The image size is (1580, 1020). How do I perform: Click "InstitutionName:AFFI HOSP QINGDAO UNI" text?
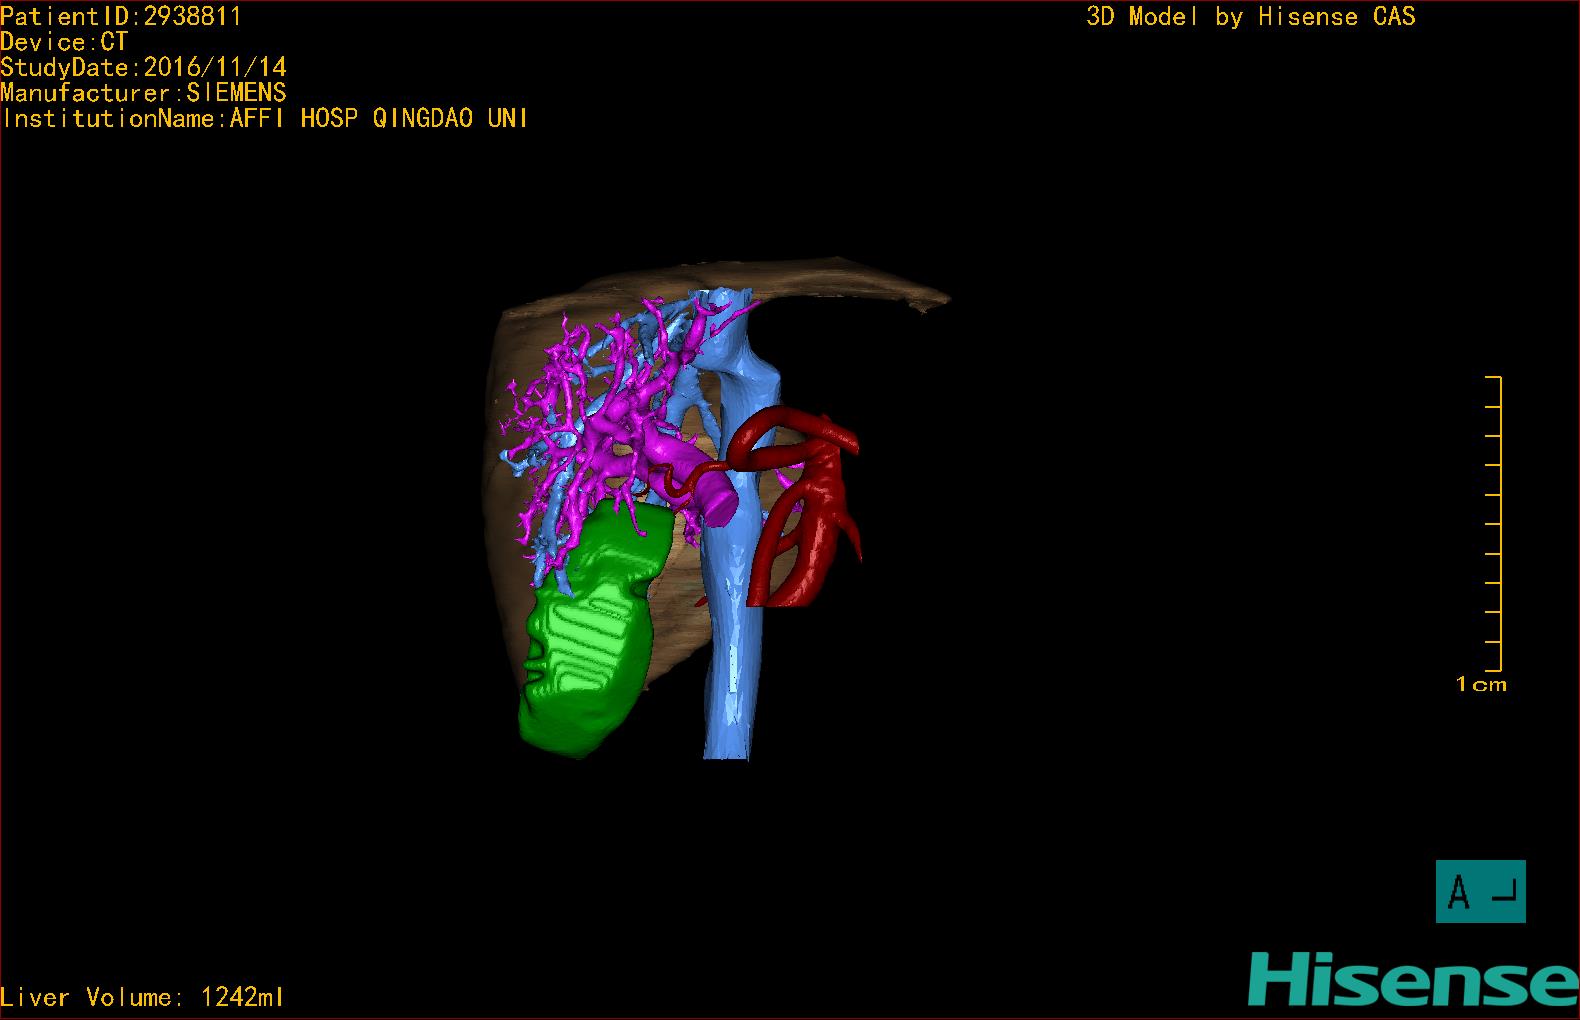[x=265, y=118]
